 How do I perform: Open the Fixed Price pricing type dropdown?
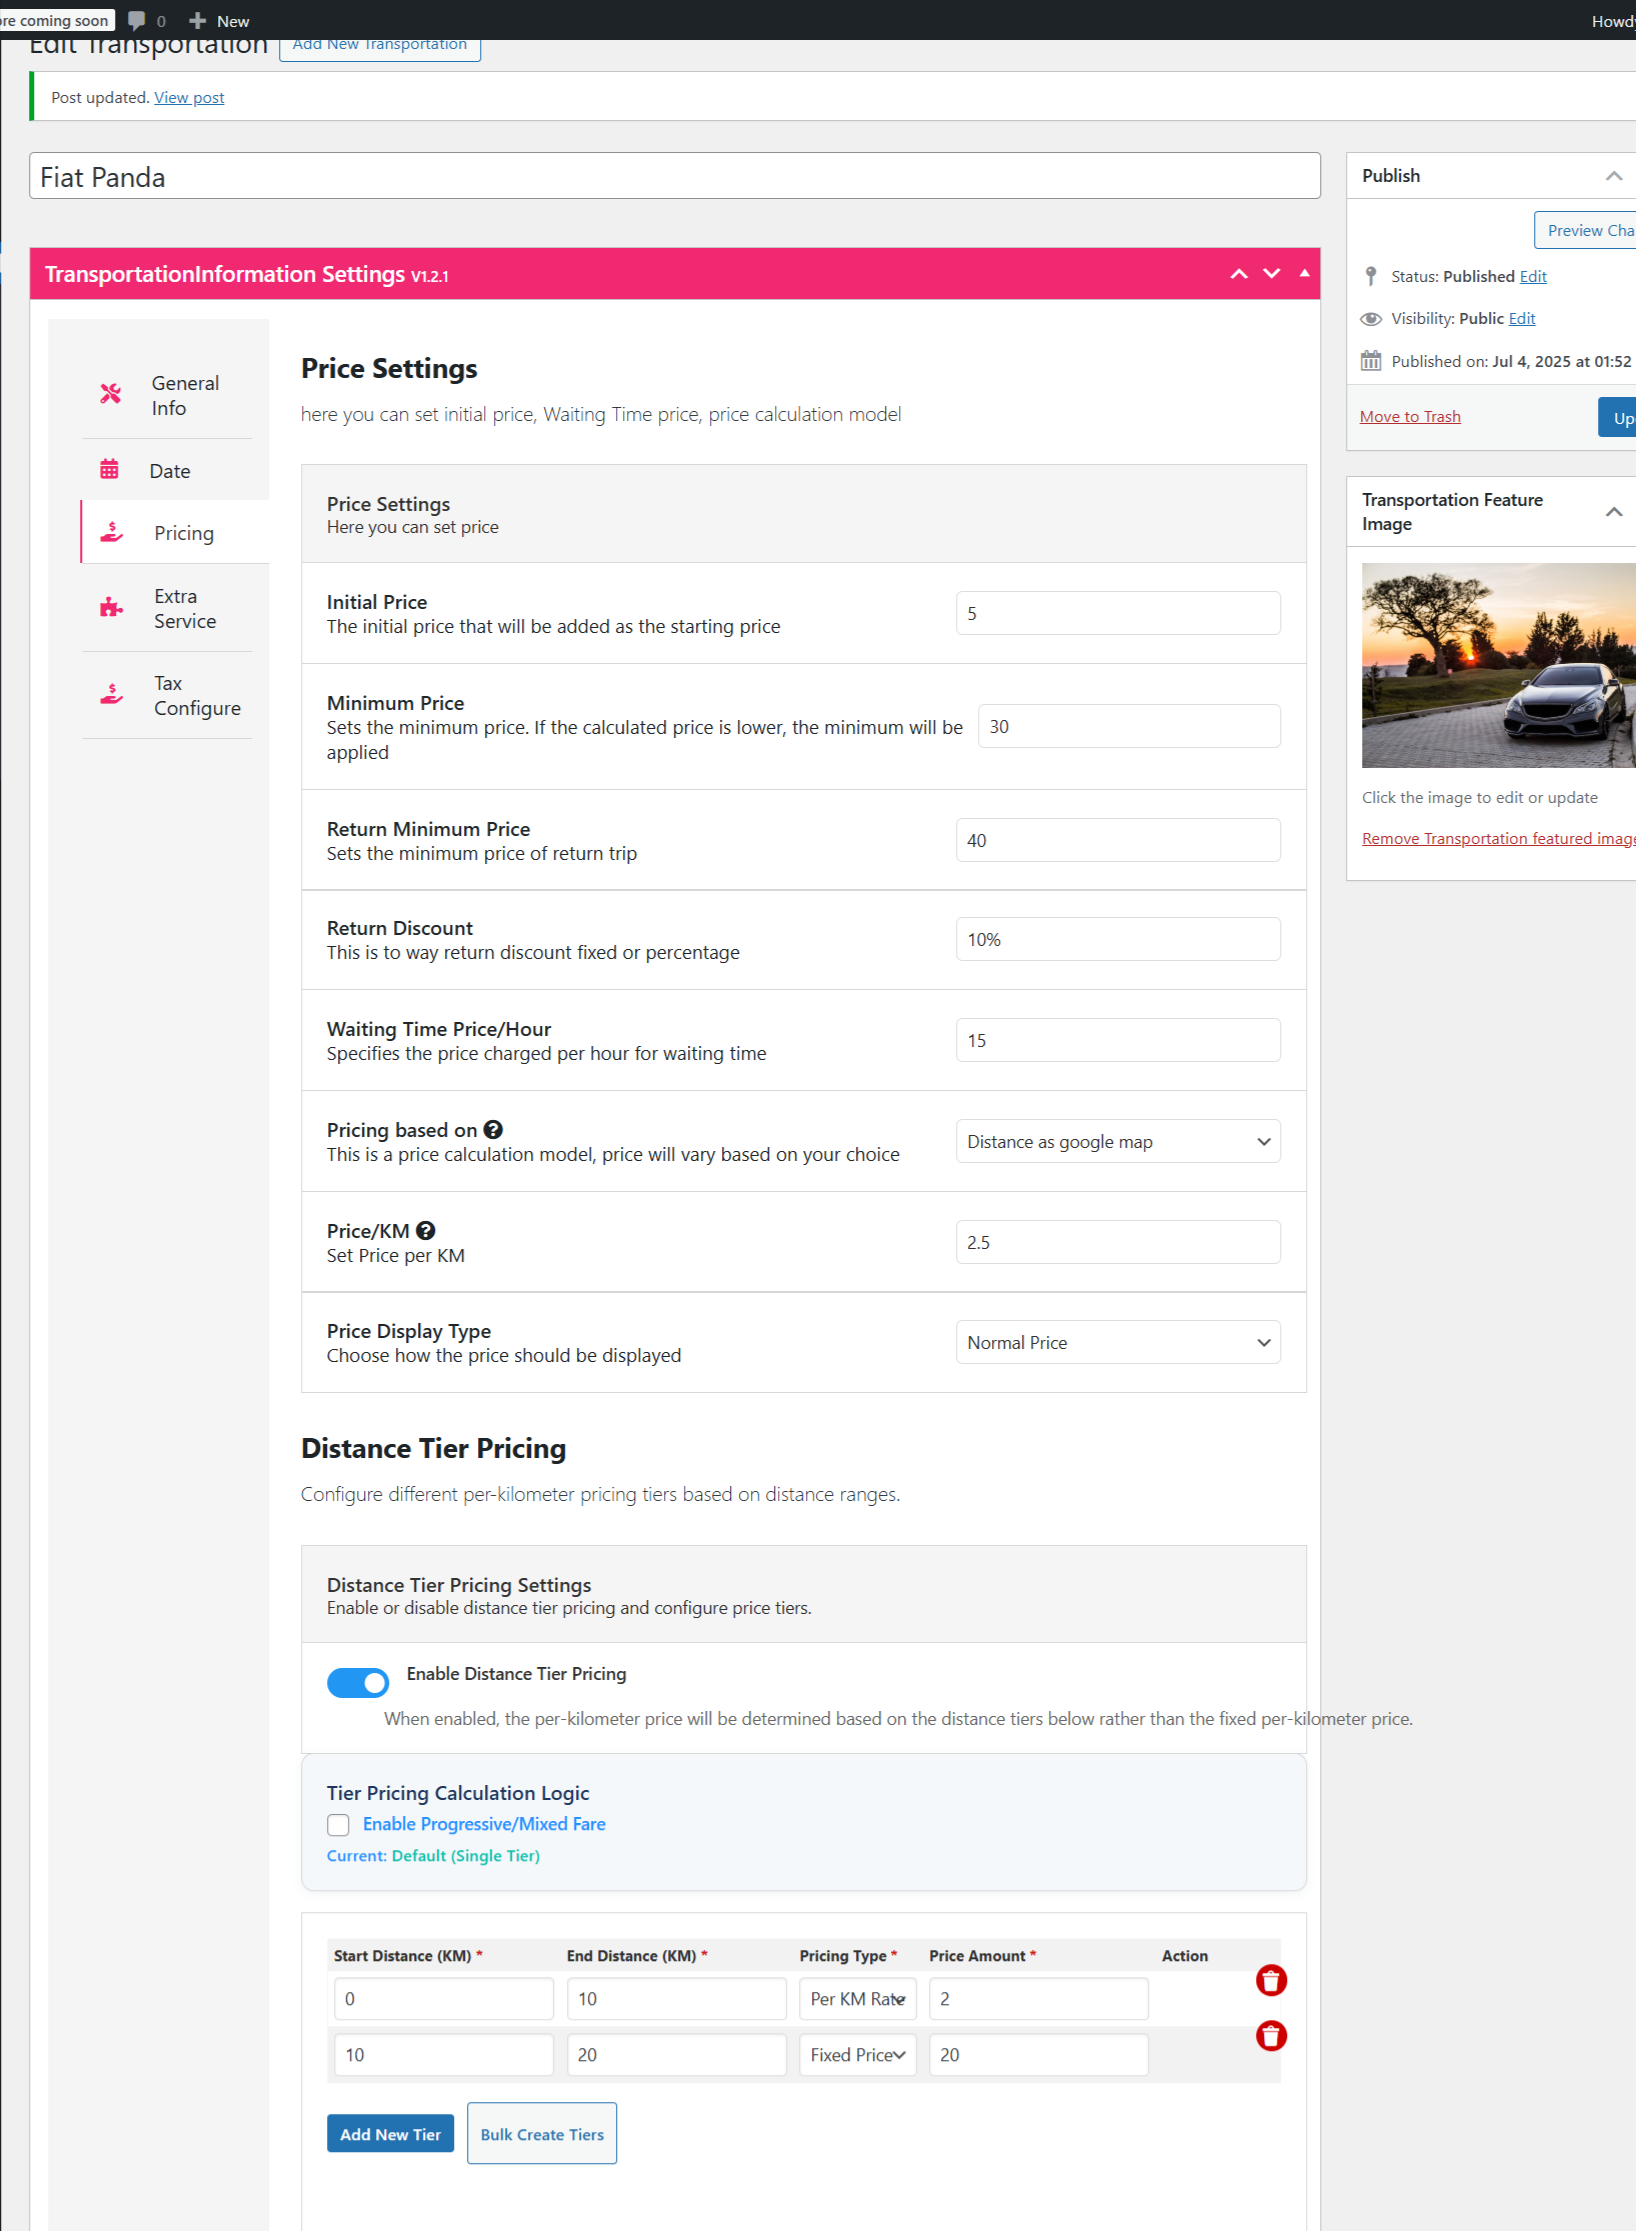(858, 2055)
